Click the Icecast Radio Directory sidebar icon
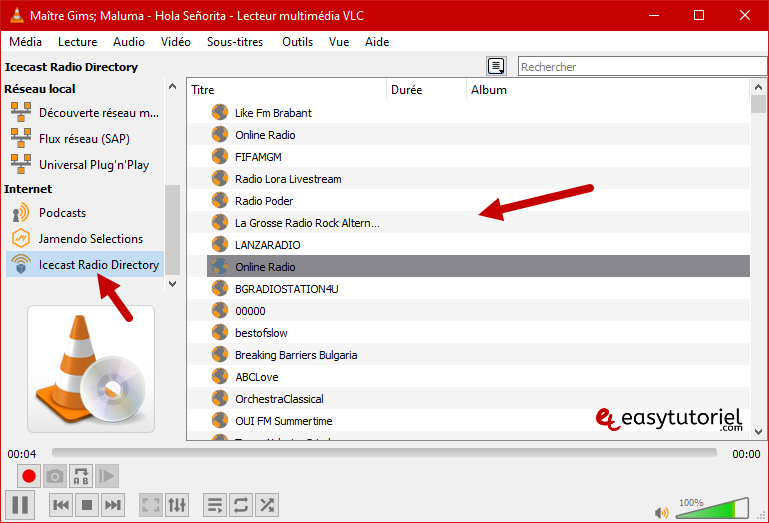 pyautogui.click(x=21, y=264)
